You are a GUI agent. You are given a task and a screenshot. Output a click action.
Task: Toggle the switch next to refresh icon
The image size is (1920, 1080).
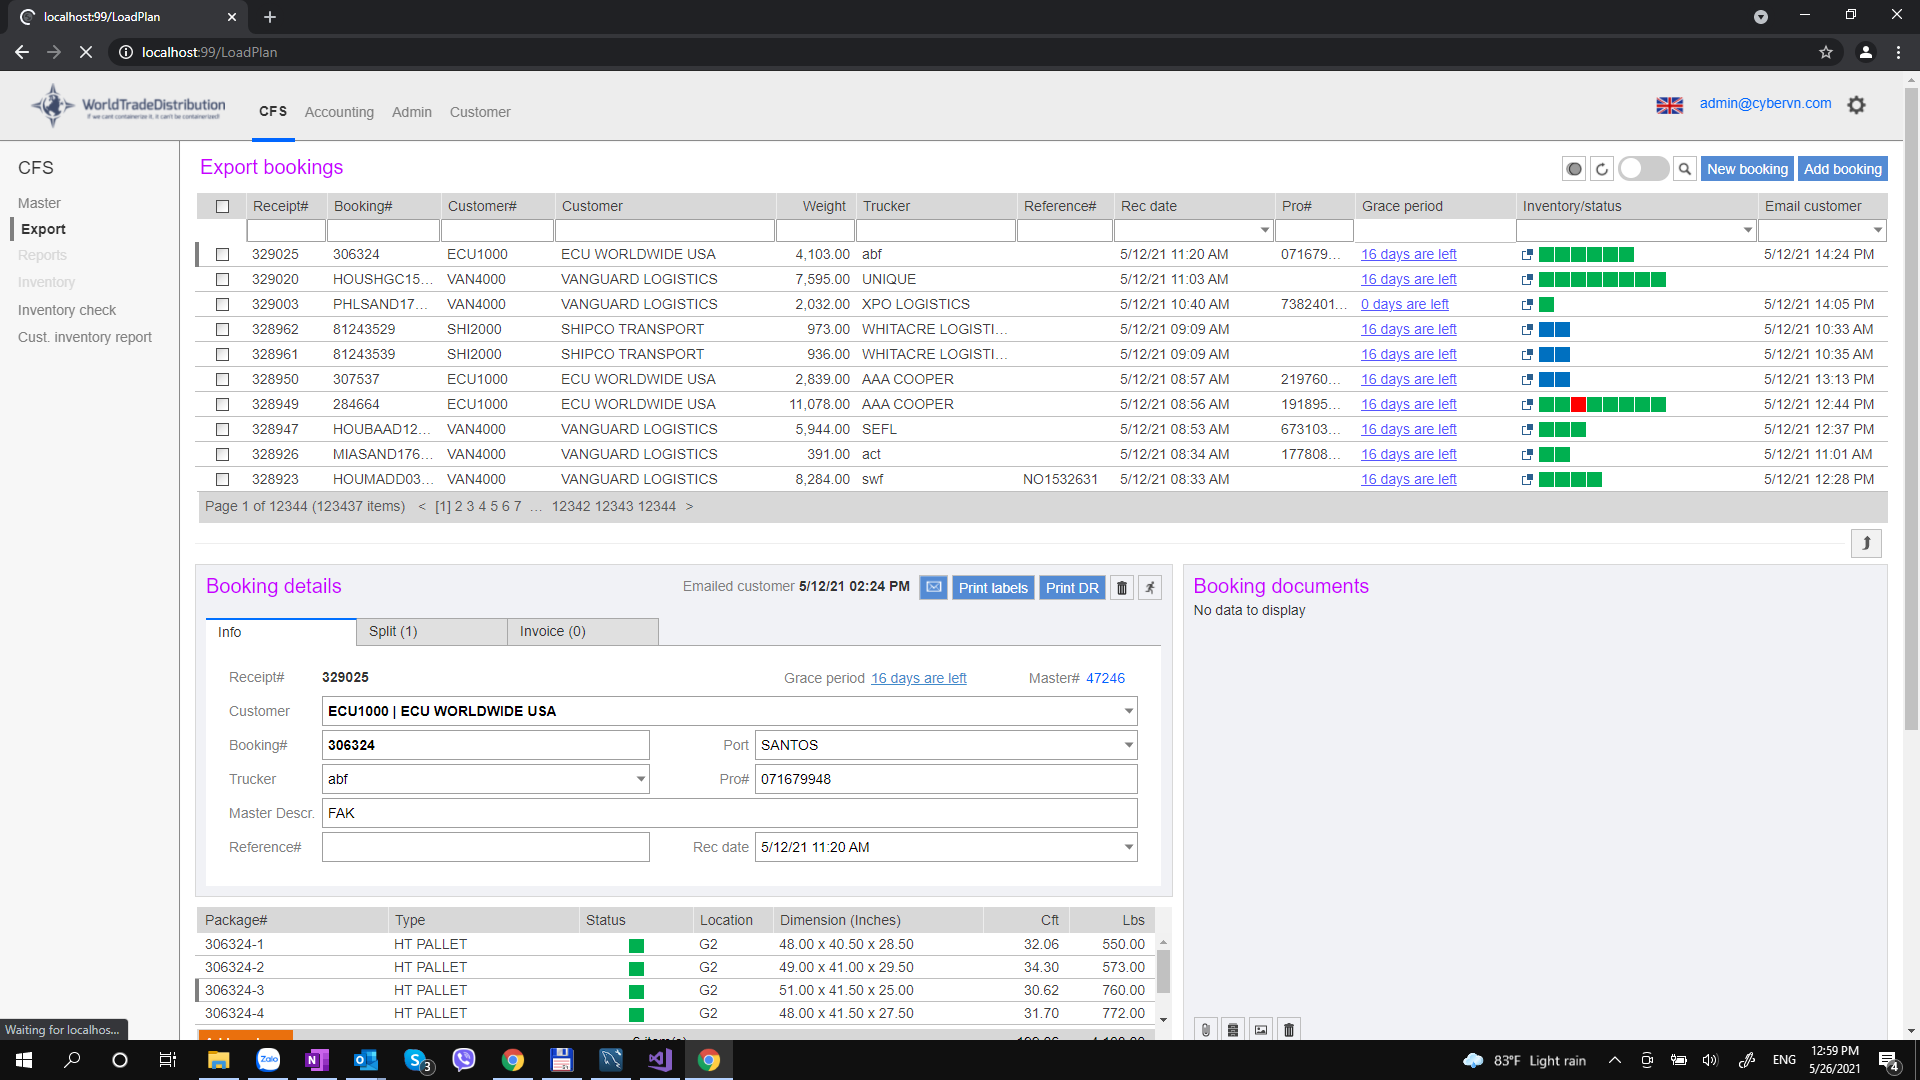click(1643, 169)
